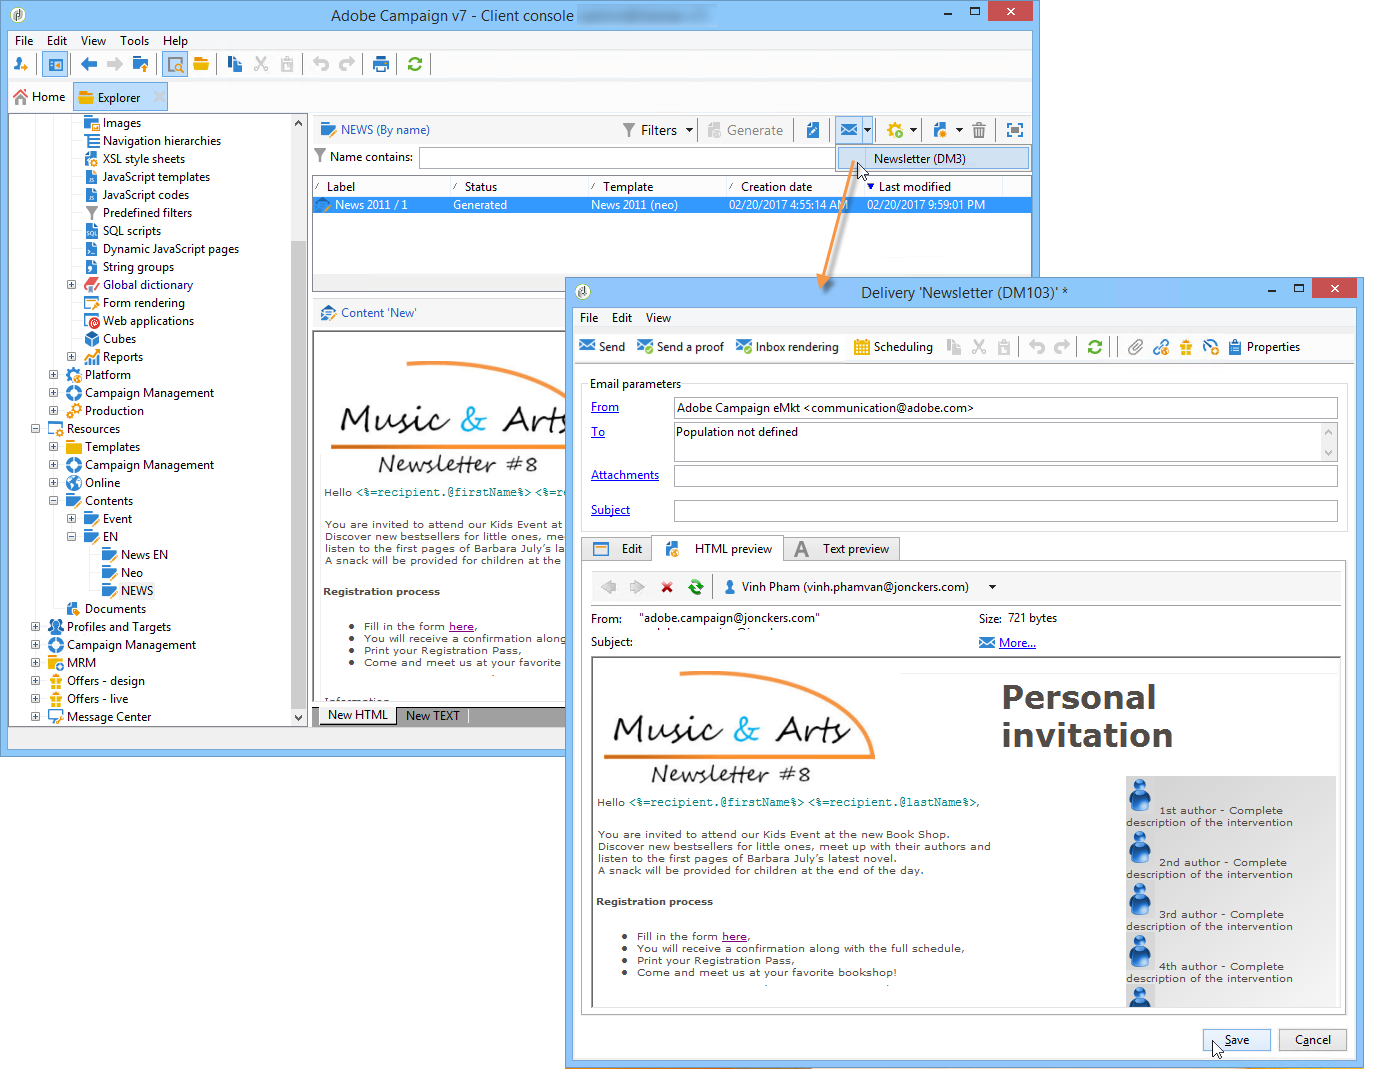Click the personalization icon left of Properties
Image resolution: width=1382 pixels, height=1088 pixels.
click(x=1211, y=347)
